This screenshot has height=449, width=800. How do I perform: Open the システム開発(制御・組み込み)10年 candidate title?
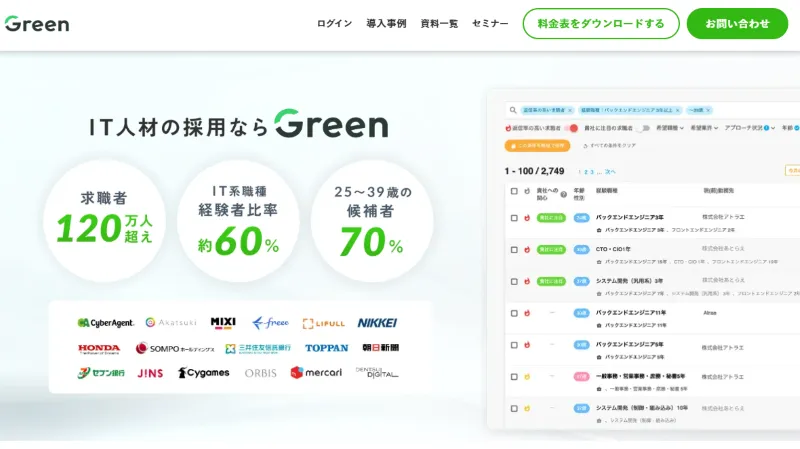pos(642,408)
